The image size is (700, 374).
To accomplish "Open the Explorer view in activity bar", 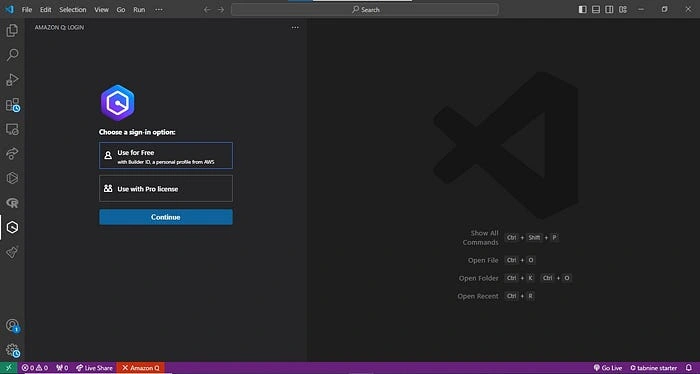I will pos(12,30).
